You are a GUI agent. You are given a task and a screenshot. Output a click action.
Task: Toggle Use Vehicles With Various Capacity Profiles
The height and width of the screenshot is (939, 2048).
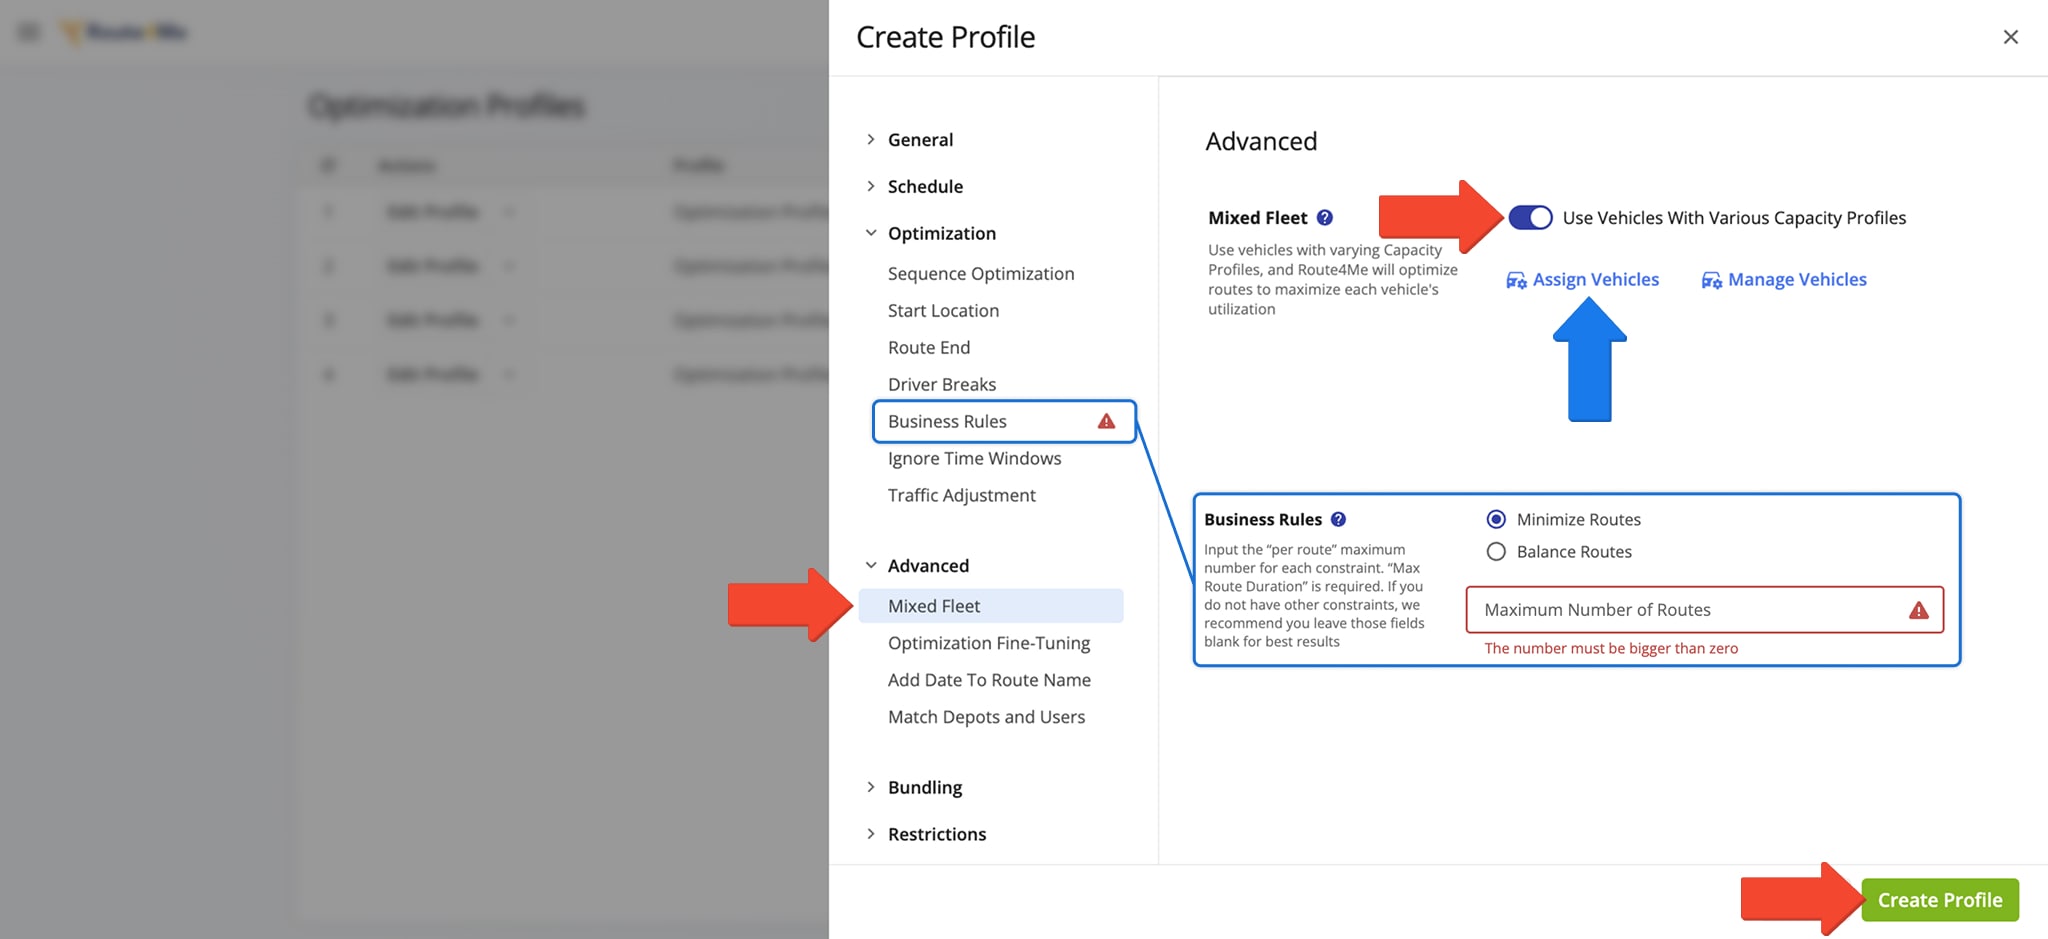pyautogui.click(x=1530, y=218)
